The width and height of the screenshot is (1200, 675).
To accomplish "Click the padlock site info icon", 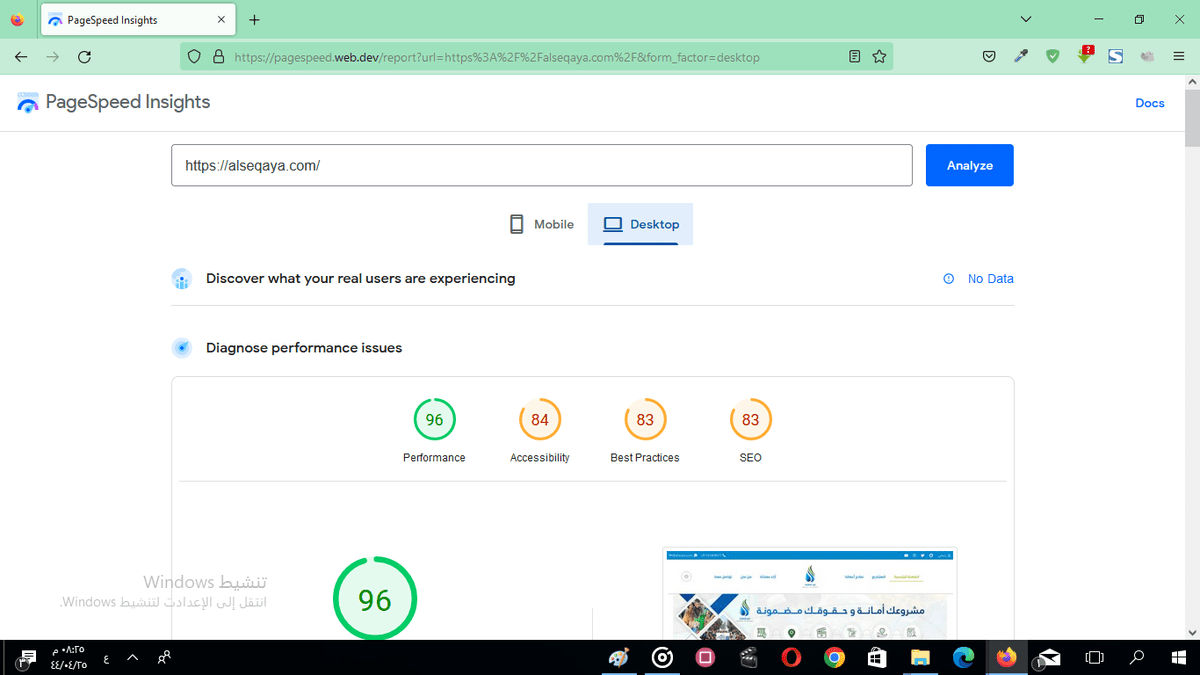I will pos(219,57).
